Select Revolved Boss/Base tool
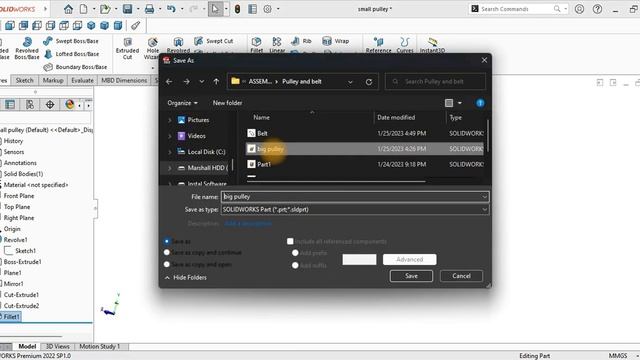This screenshot has width=640, height=360. click(x=27, y=48)
